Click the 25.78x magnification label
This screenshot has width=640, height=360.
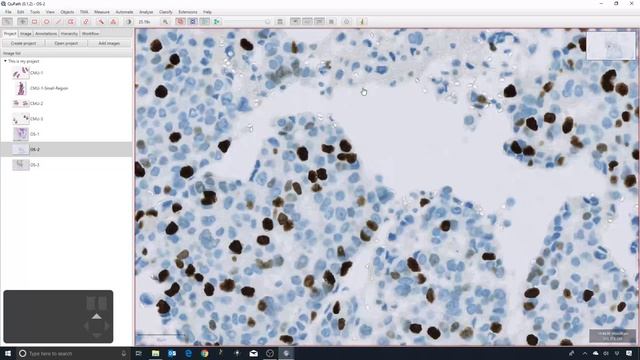[144, 22]
